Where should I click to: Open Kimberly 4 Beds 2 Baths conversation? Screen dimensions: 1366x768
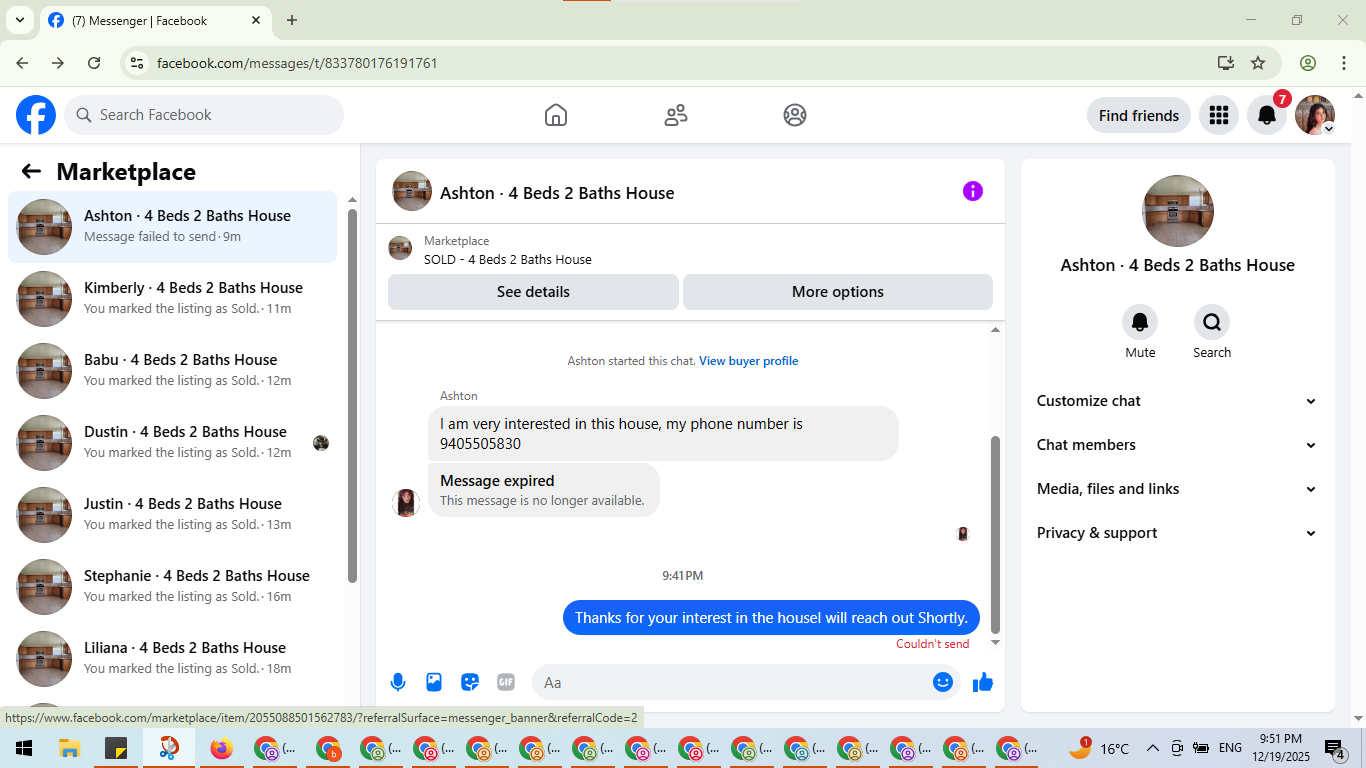point(173,299)
